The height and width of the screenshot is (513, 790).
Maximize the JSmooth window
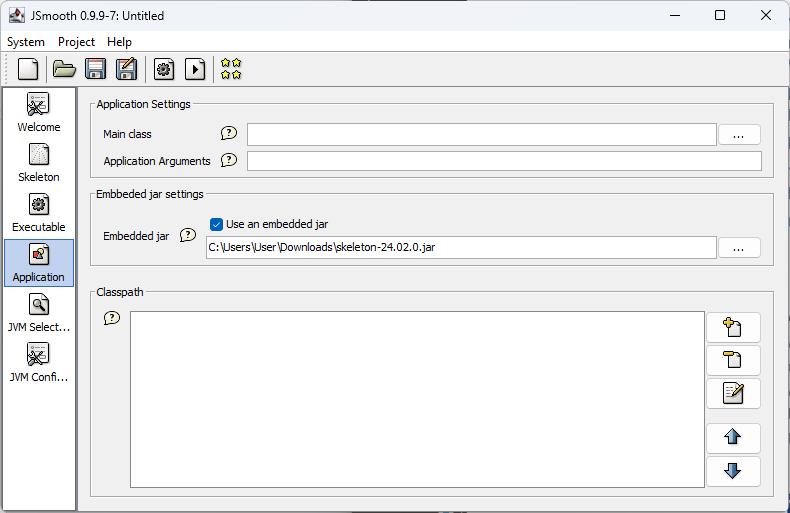(720, 16)
